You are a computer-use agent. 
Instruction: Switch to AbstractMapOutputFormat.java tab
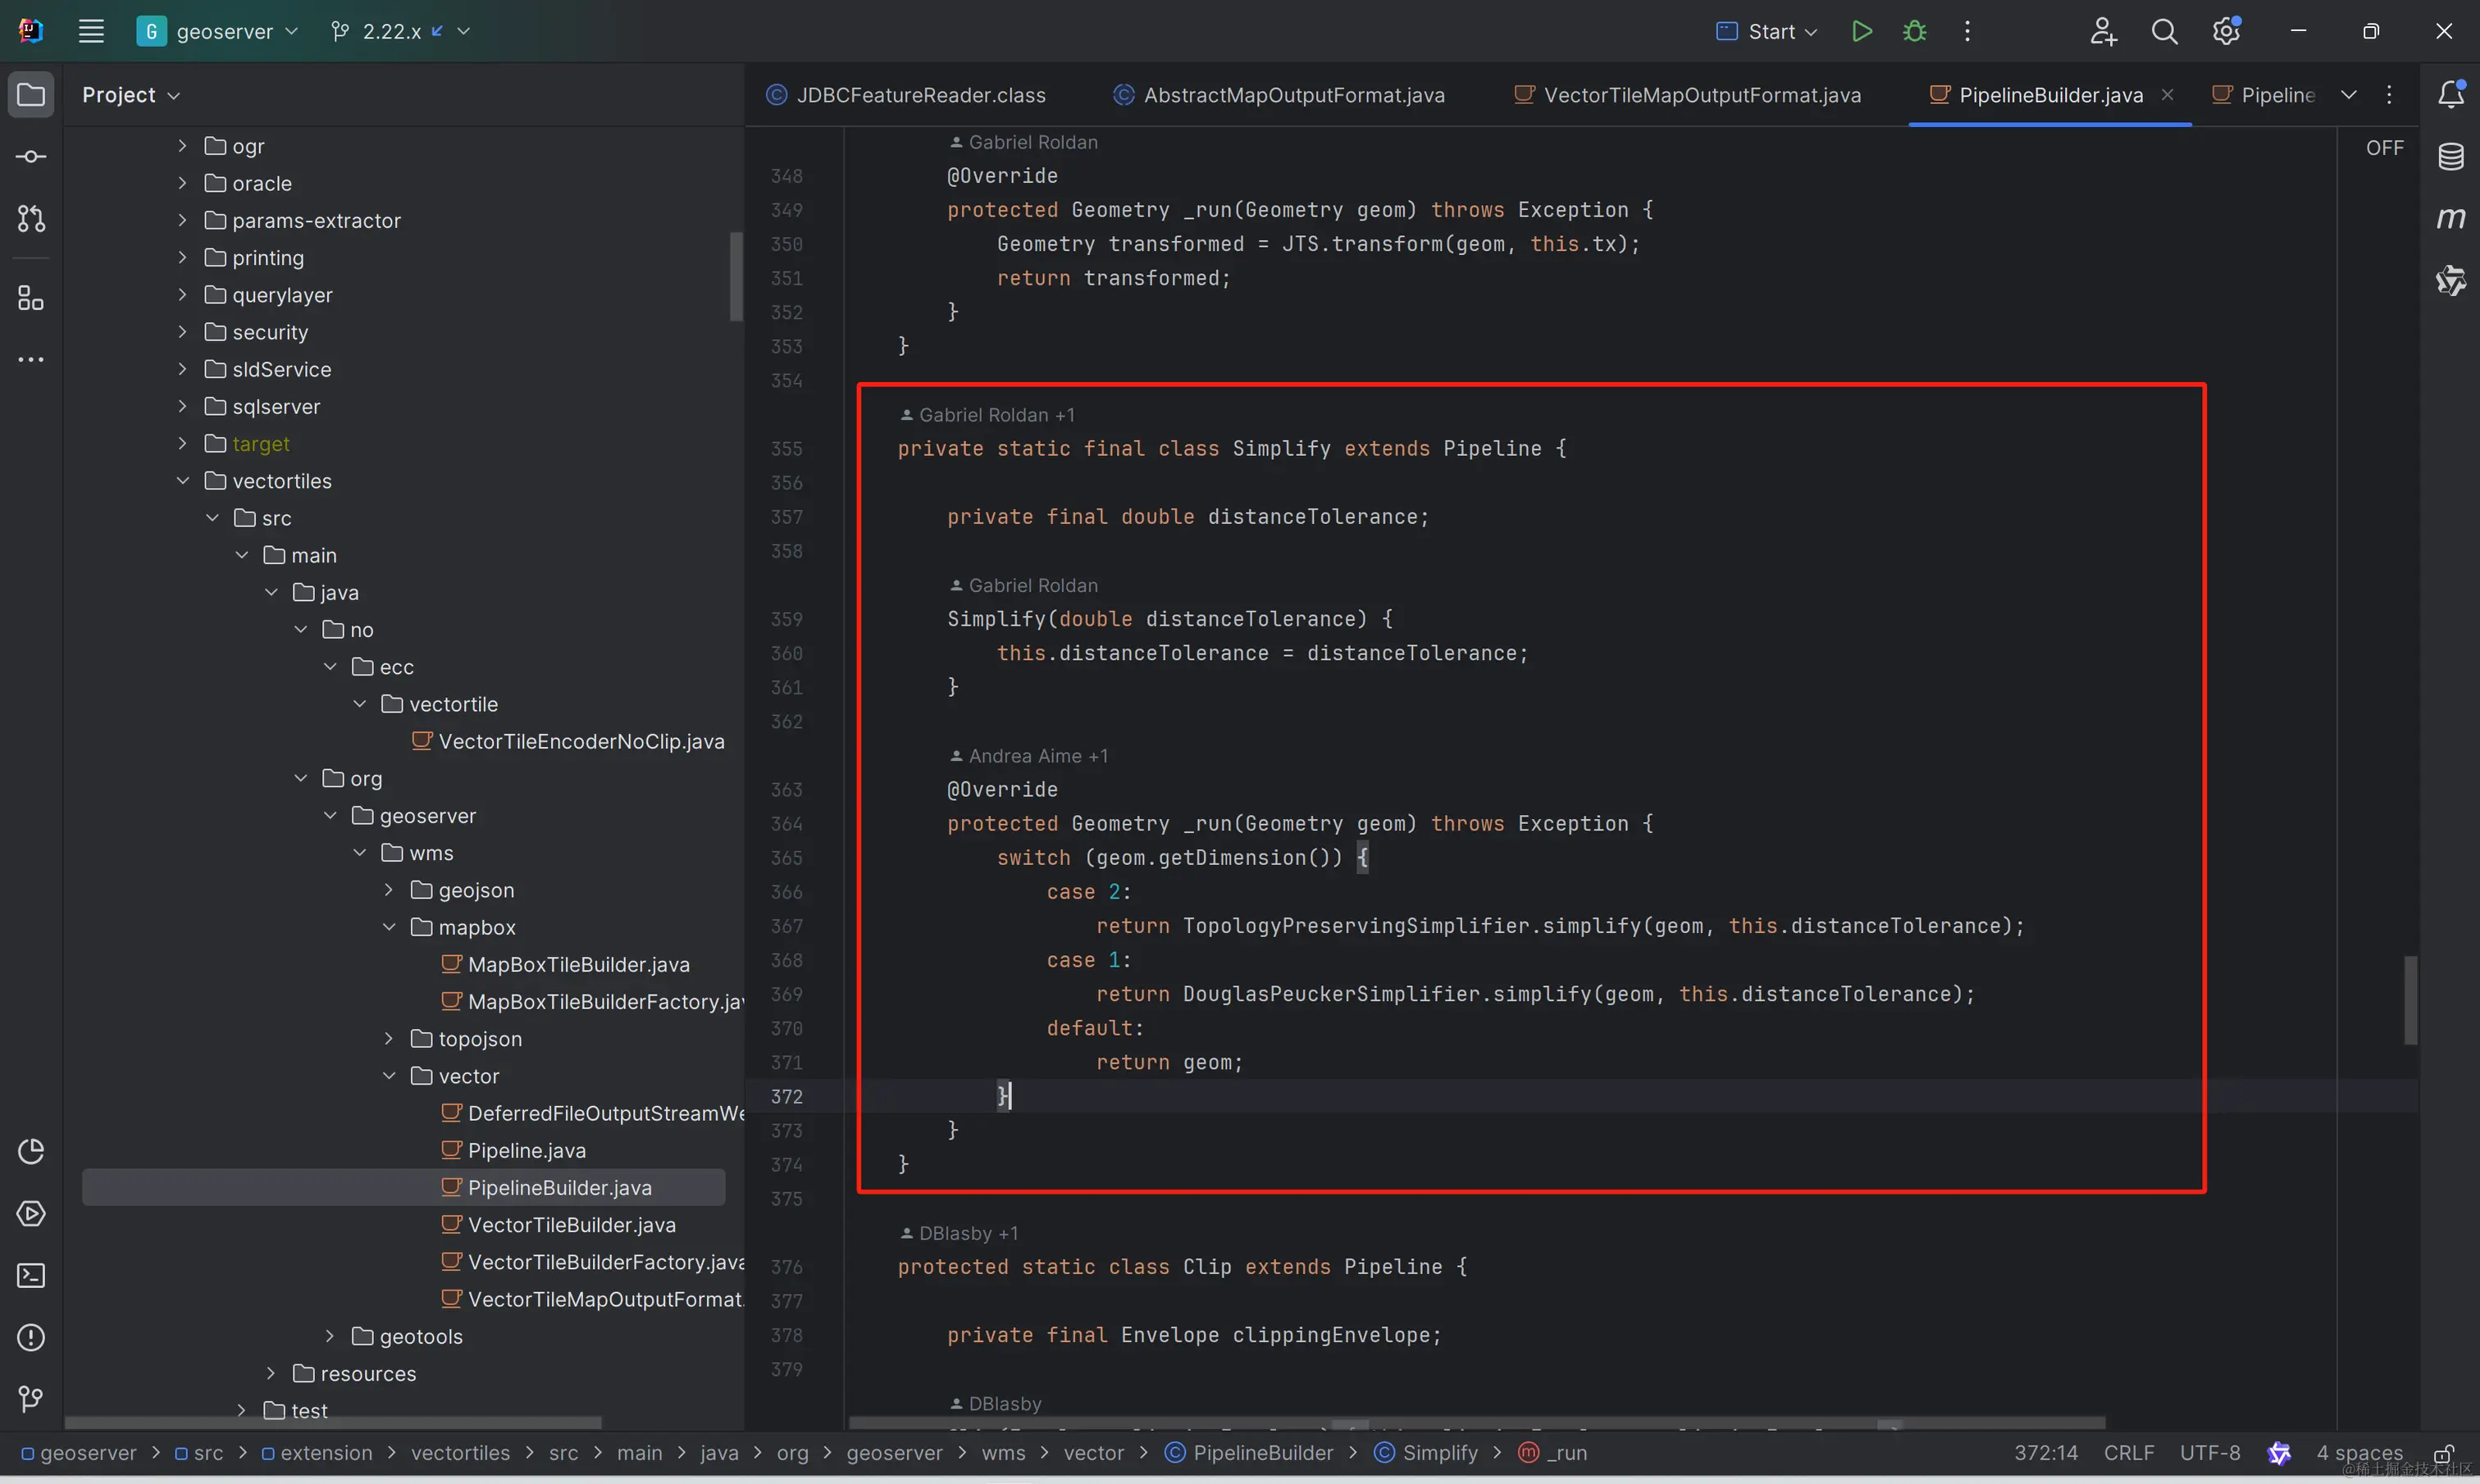[x=1279, y=95]
